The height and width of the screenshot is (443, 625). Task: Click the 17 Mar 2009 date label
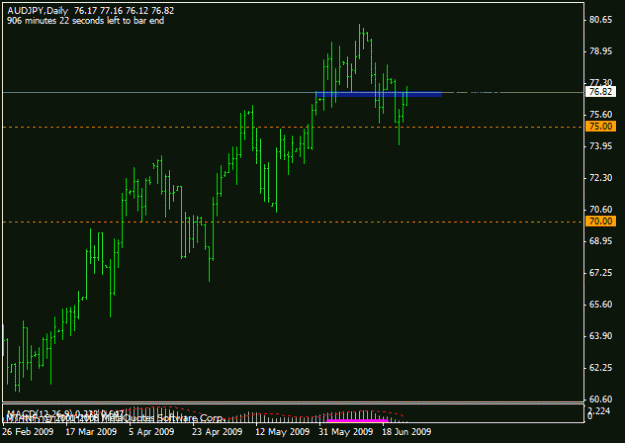[x=91, y=432]
